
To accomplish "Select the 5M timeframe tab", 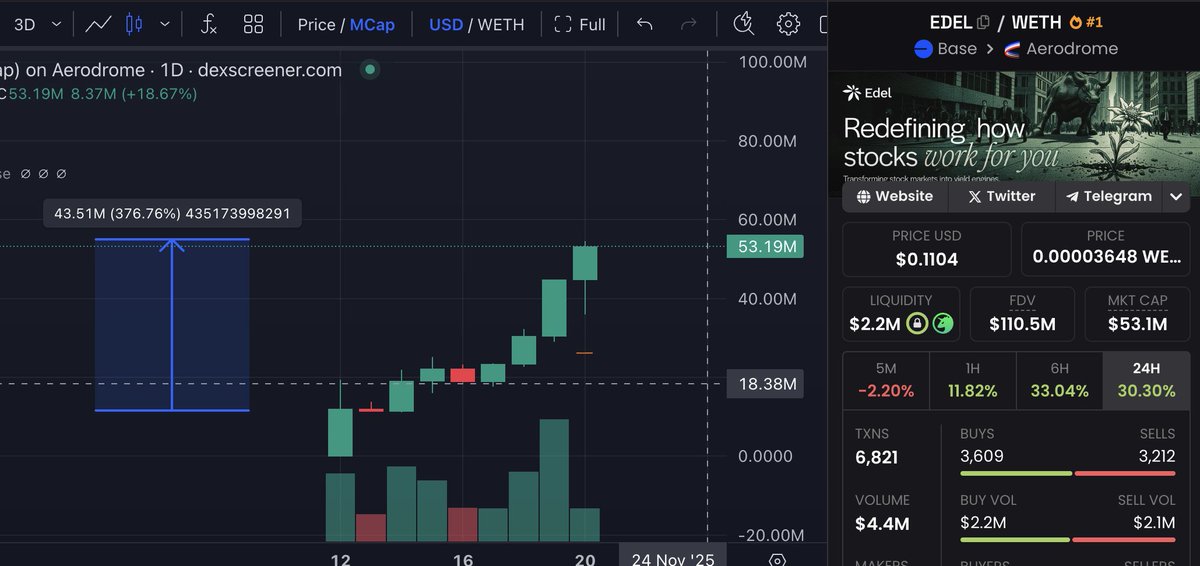I will (886, 380).
